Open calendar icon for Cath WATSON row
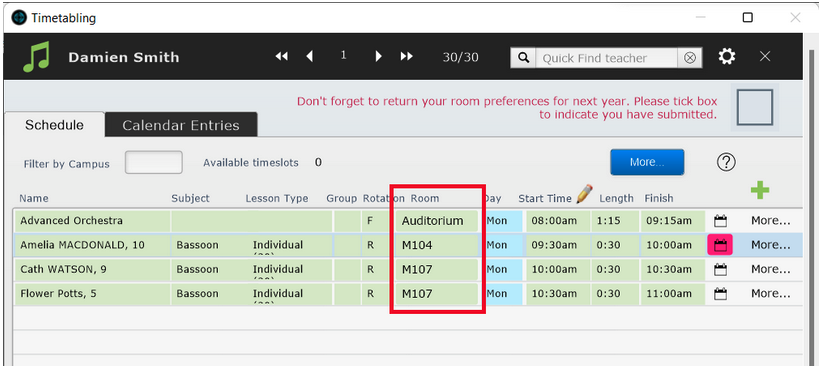823x366 pixels. click(x=721, y=269)
